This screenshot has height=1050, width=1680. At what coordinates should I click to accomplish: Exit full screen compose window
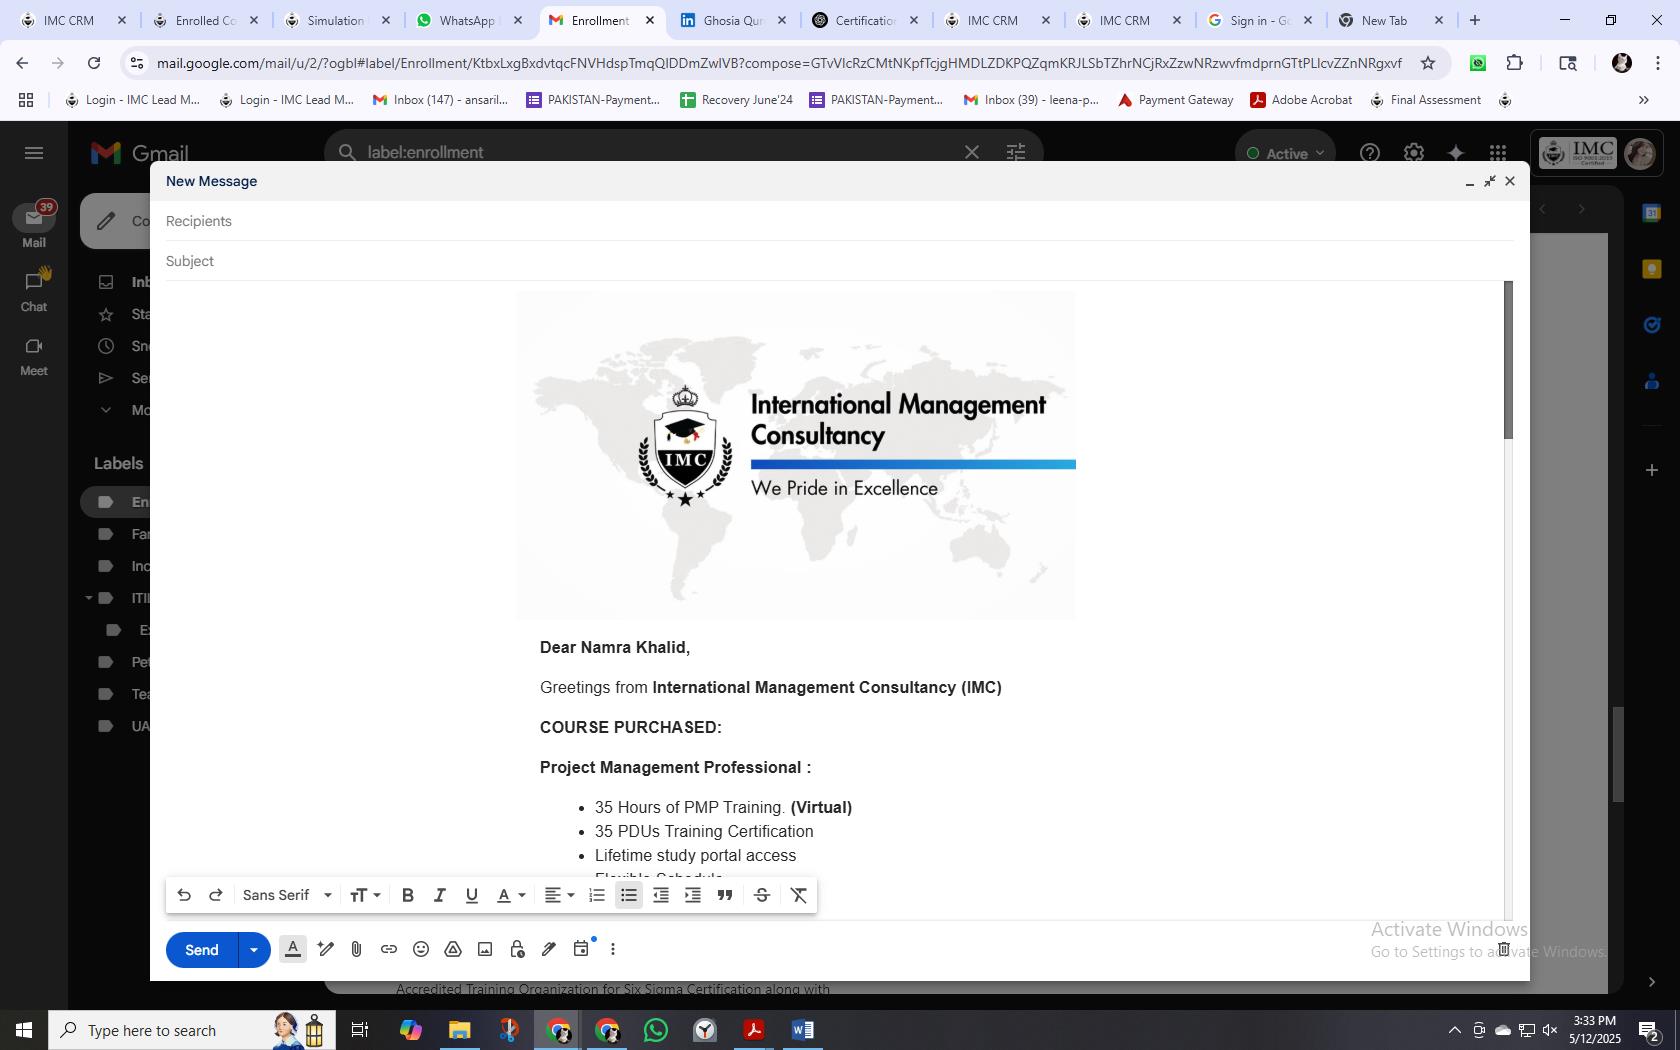1490,181
